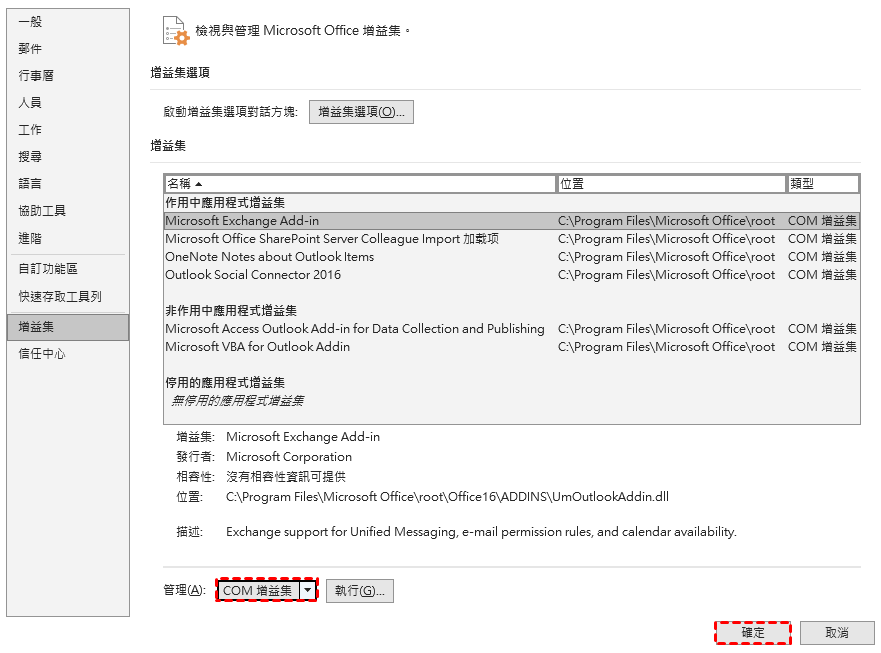Click the 停用的應用程式增益集 group heading

click(225, 383)
